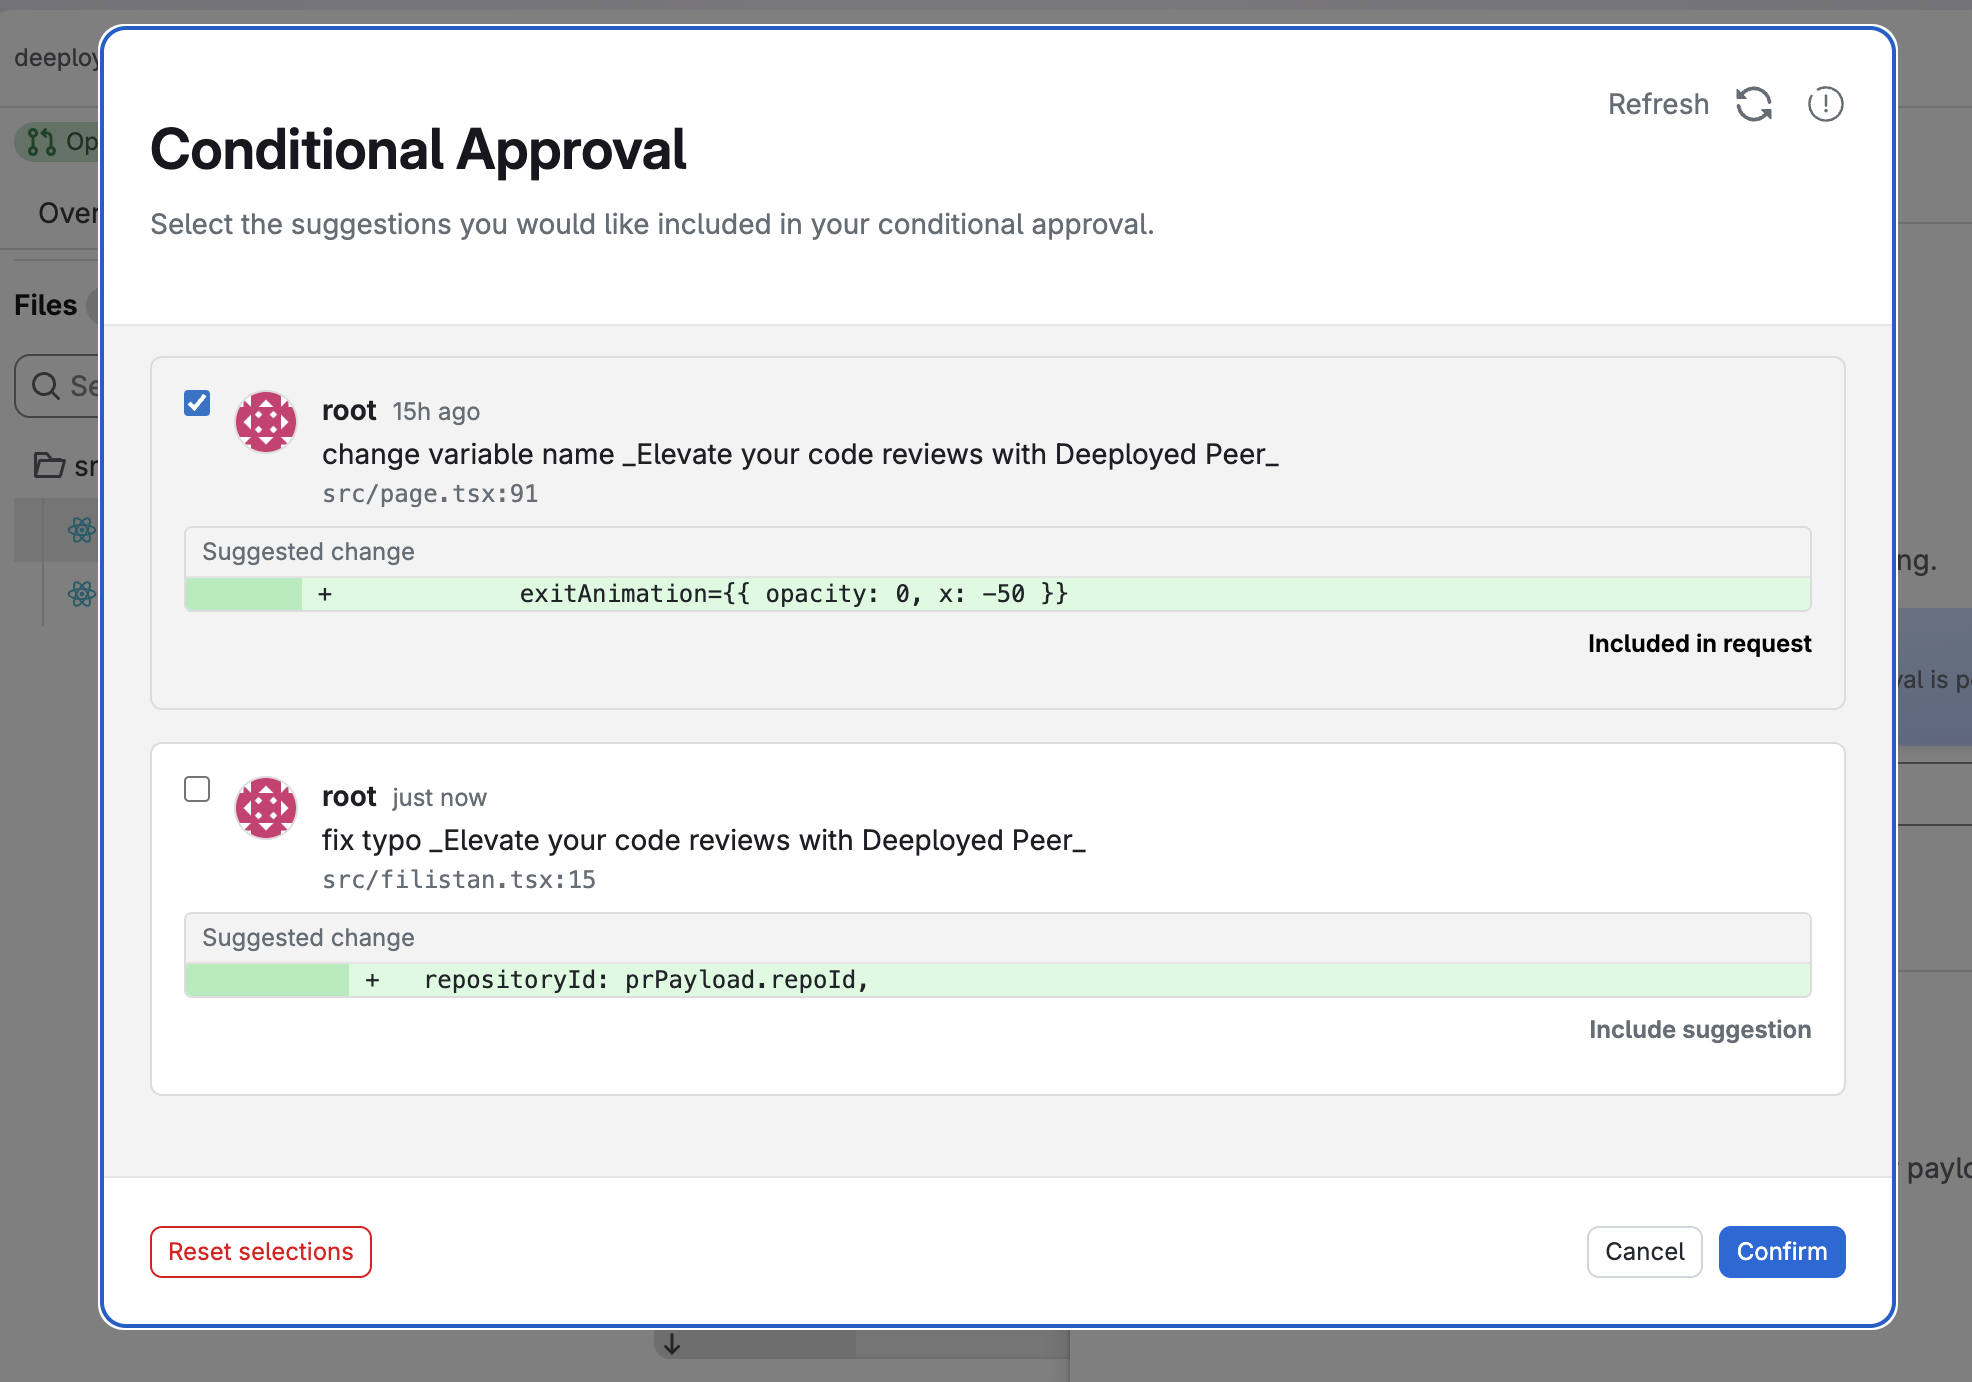The image size is (1972, 1382).
Task: Click the folder icon in the files tree
Action: (x=48, y=465)
